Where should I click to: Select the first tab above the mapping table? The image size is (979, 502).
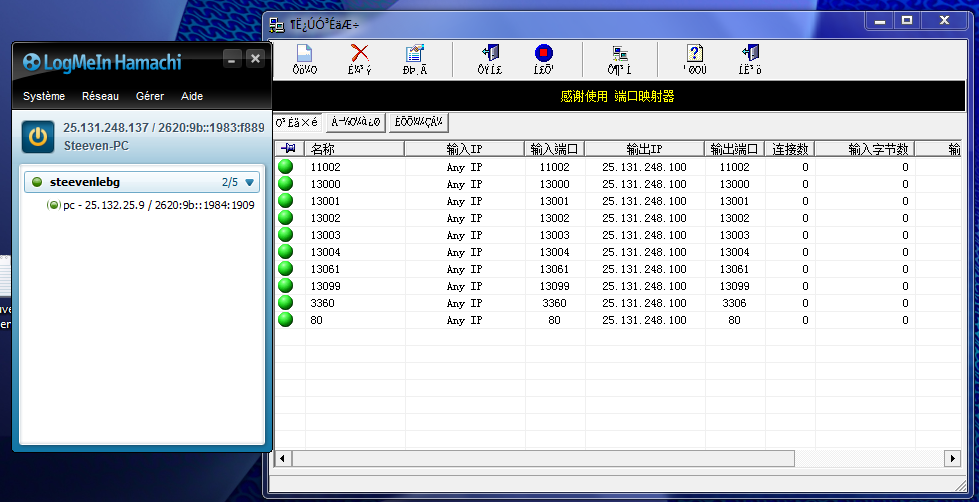297,122
